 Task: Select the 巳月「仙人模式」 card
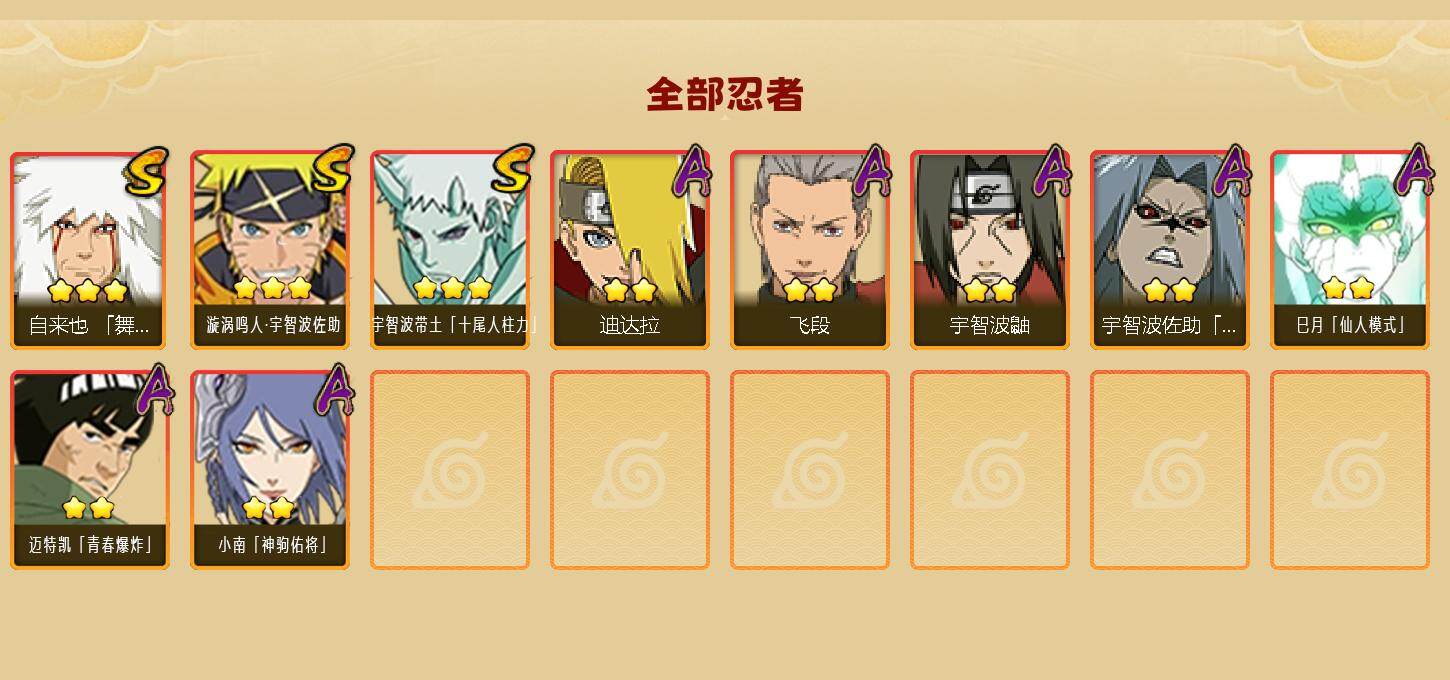click(x=1350, y=250)
